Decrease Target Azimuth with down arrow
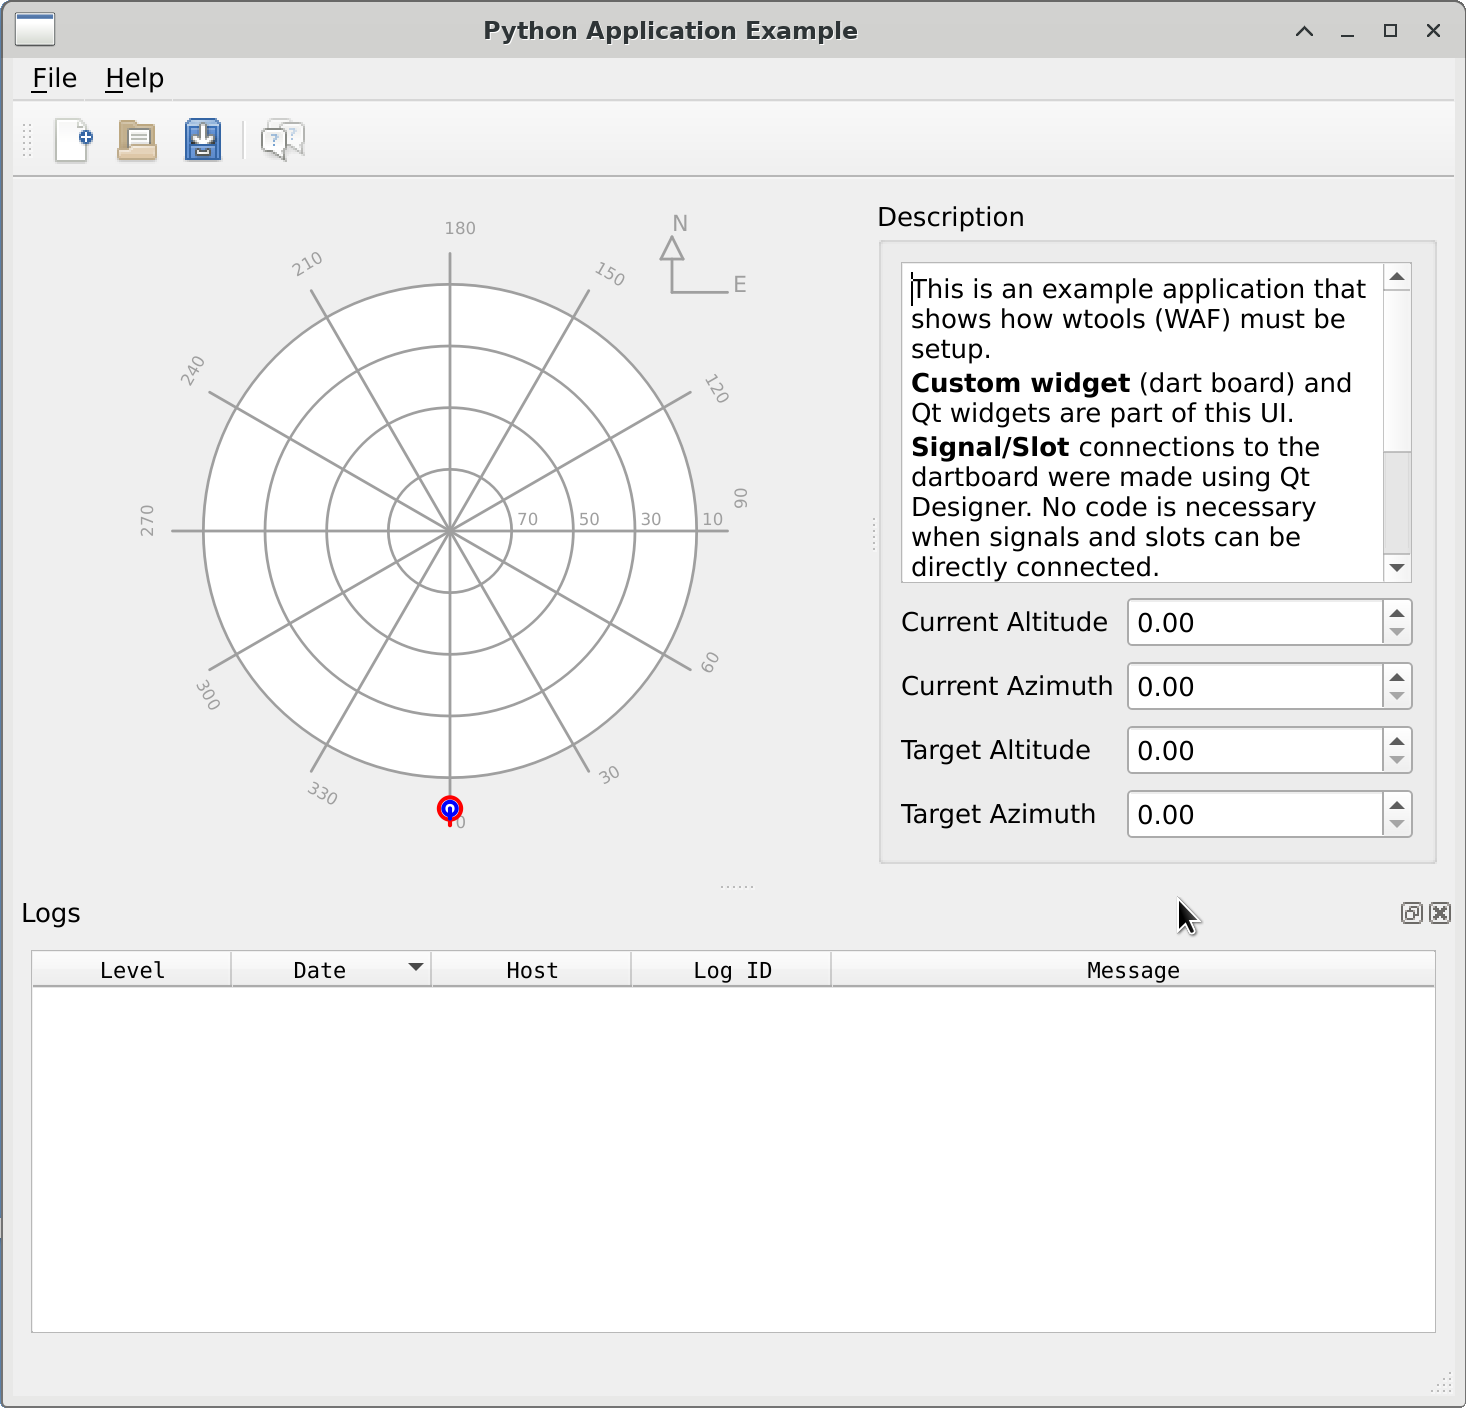The width and height of the screenshot is (1466, 1408). tap(1397, 825)
